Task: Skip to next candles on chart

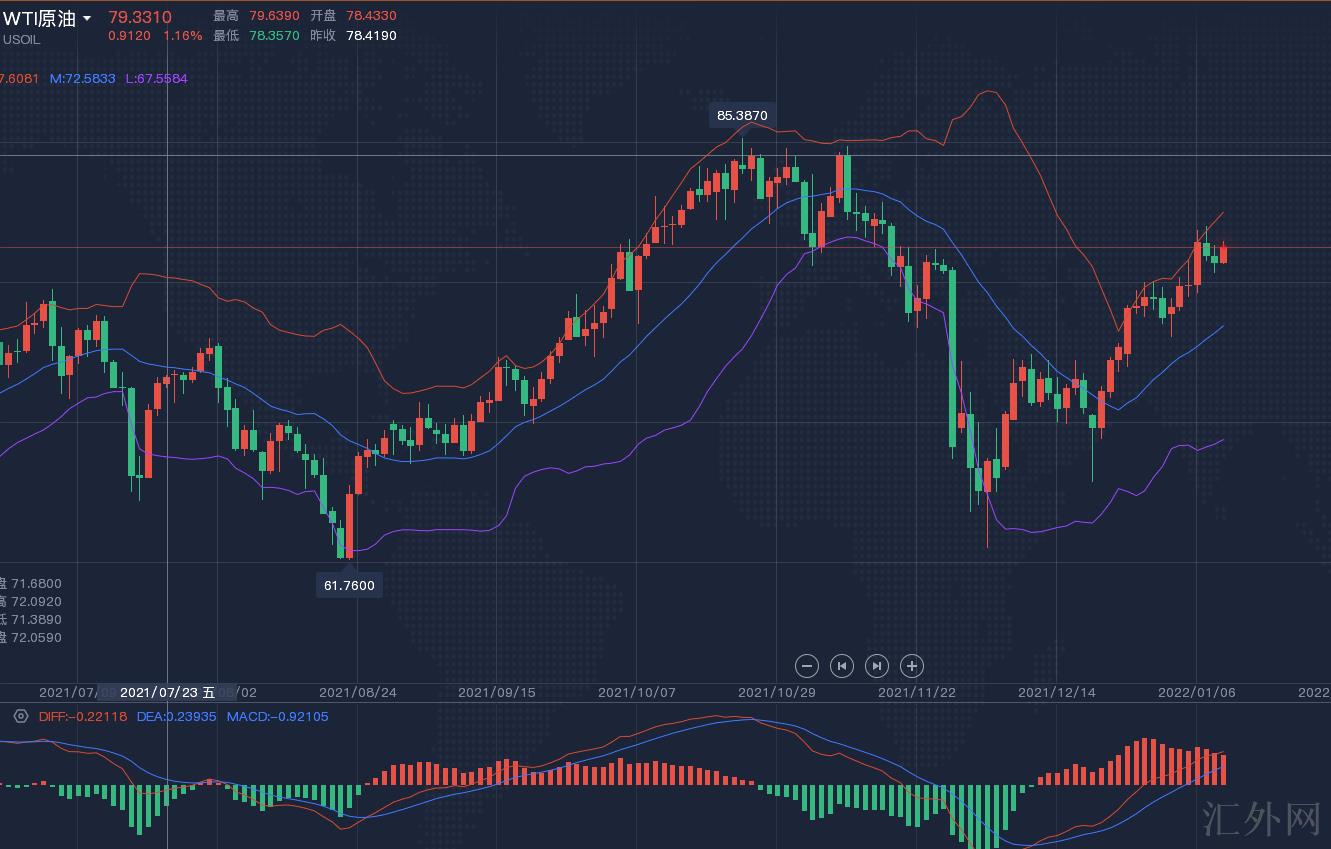Action: 876,666
